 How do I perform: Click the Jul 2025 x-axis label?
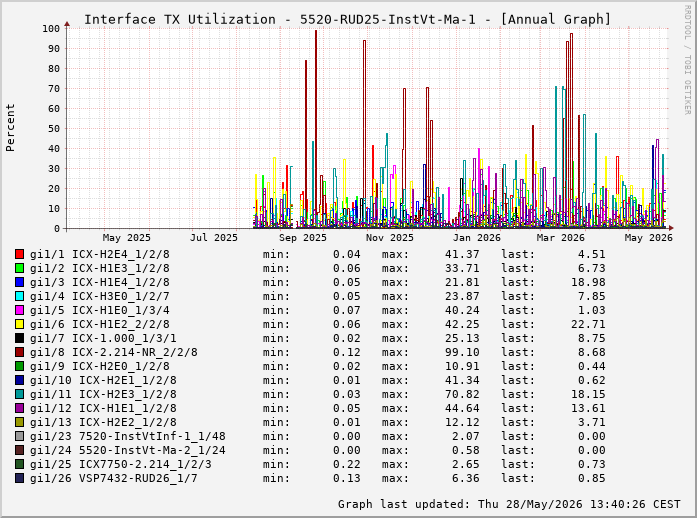click(x=214, y=238)
